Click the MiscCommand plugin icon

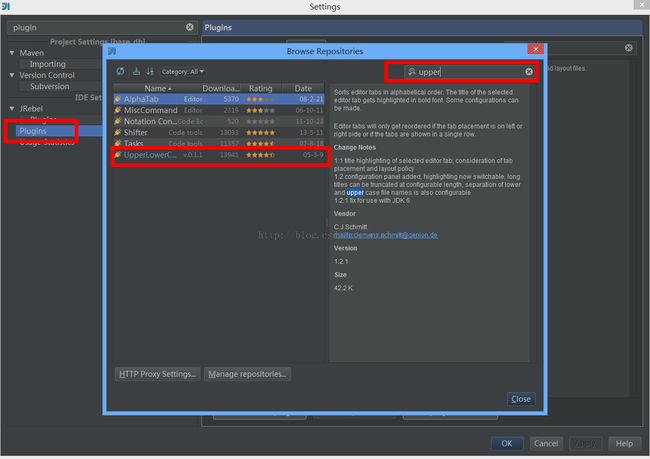click(x=118, y=110)
